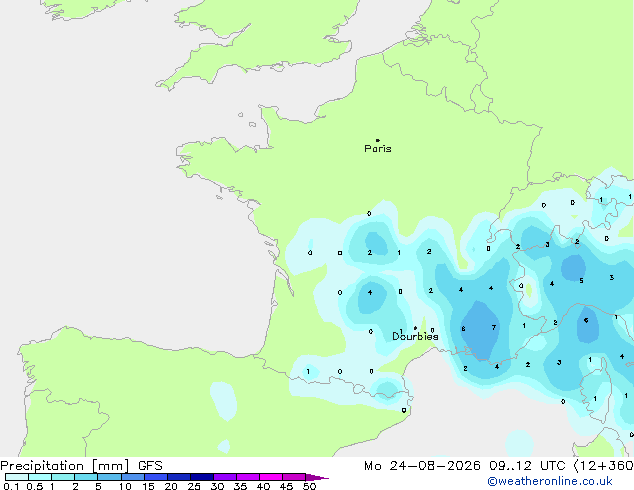The image size is (634, 490).
Task: Click the '5' precipitation value over northern Italy
Action: coord(581,281)
